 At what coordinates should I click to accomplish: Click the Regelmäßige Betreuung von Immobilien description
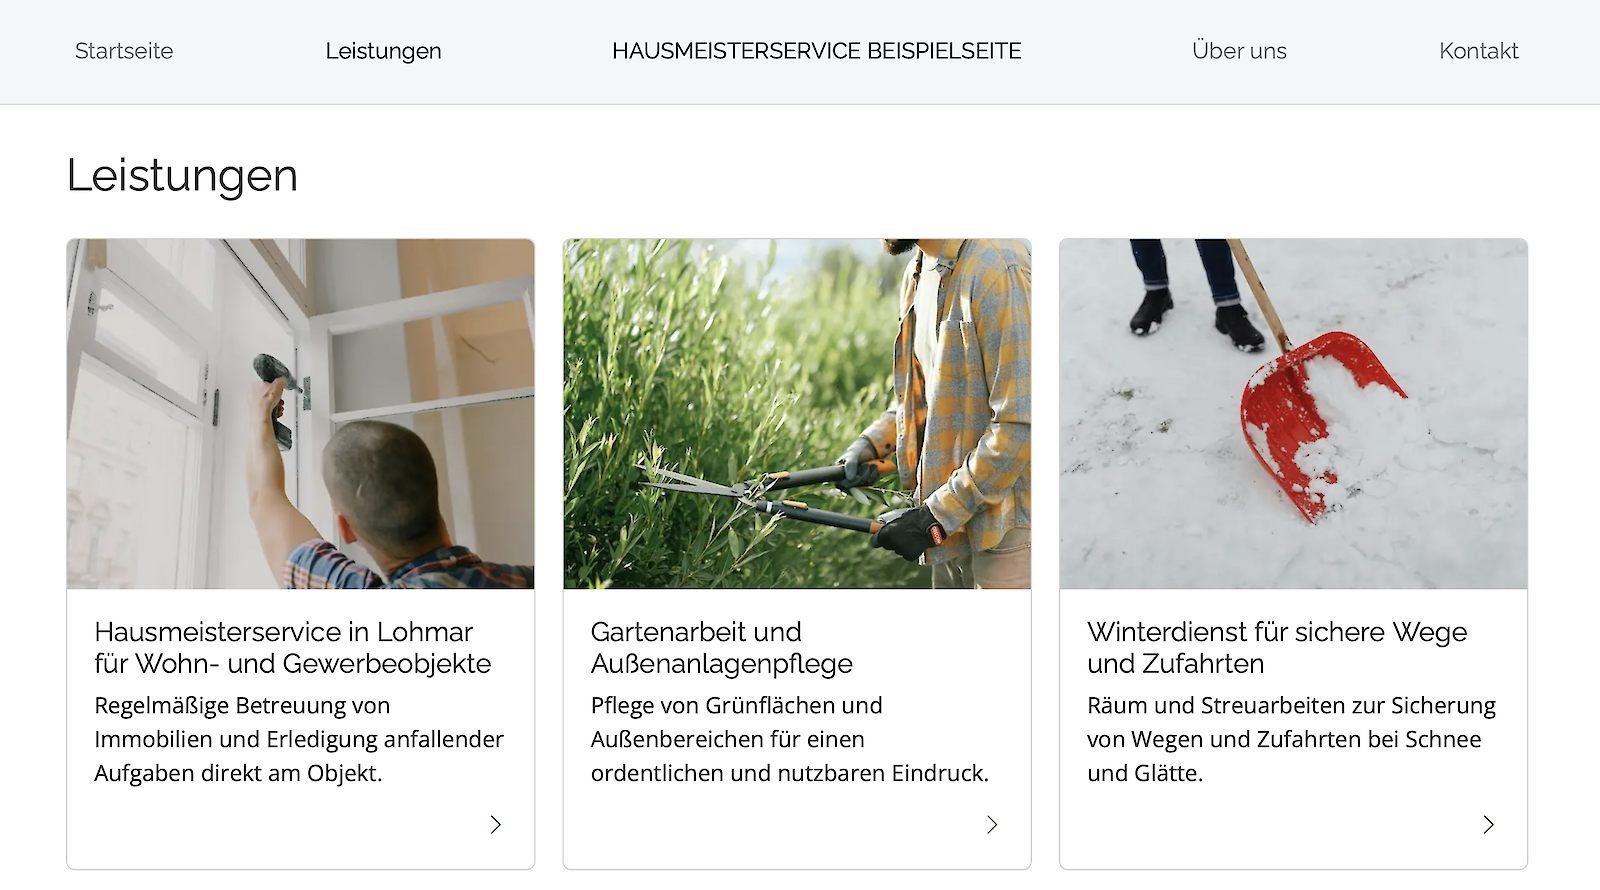pyautogui.click(x=299, y=739)
